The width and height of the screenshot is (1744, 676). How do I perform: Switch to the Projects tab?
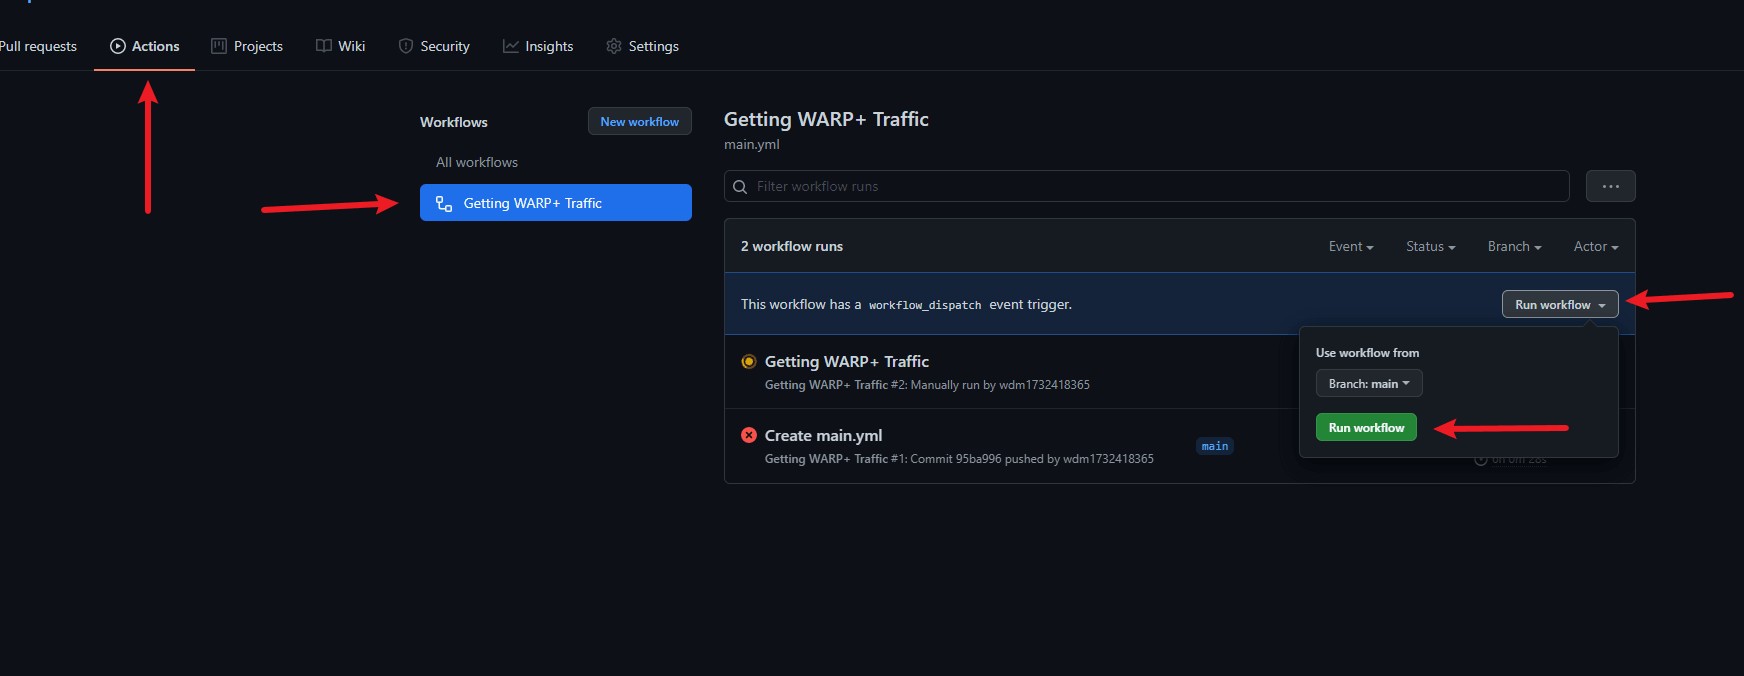point(247,46)
